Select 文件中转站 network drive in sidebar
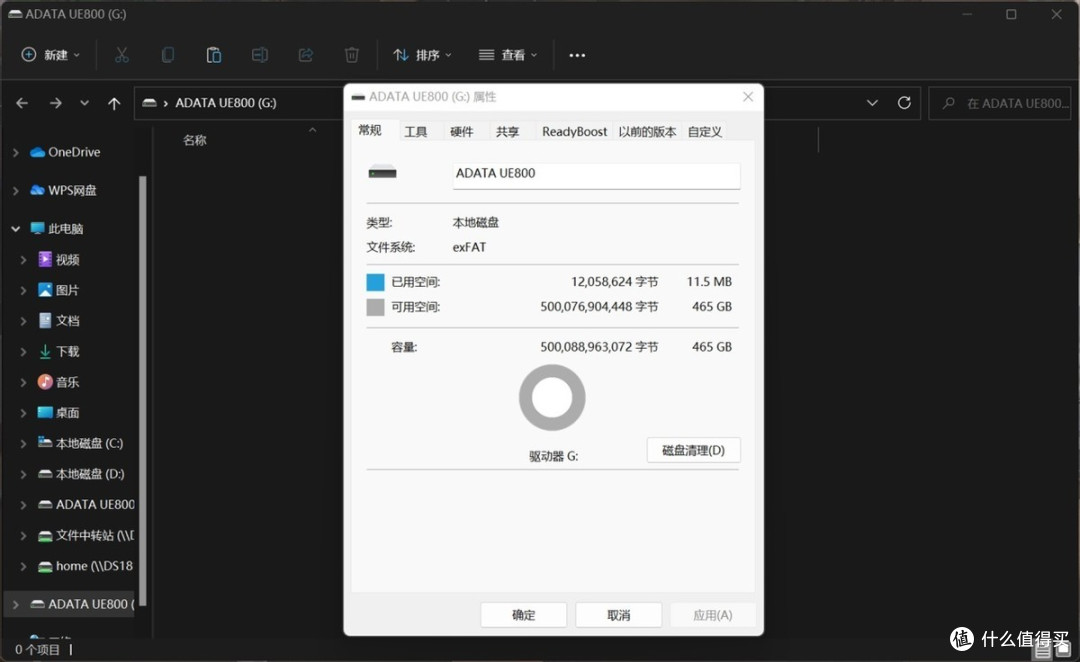1080x662 pixels. click(94, 535)
